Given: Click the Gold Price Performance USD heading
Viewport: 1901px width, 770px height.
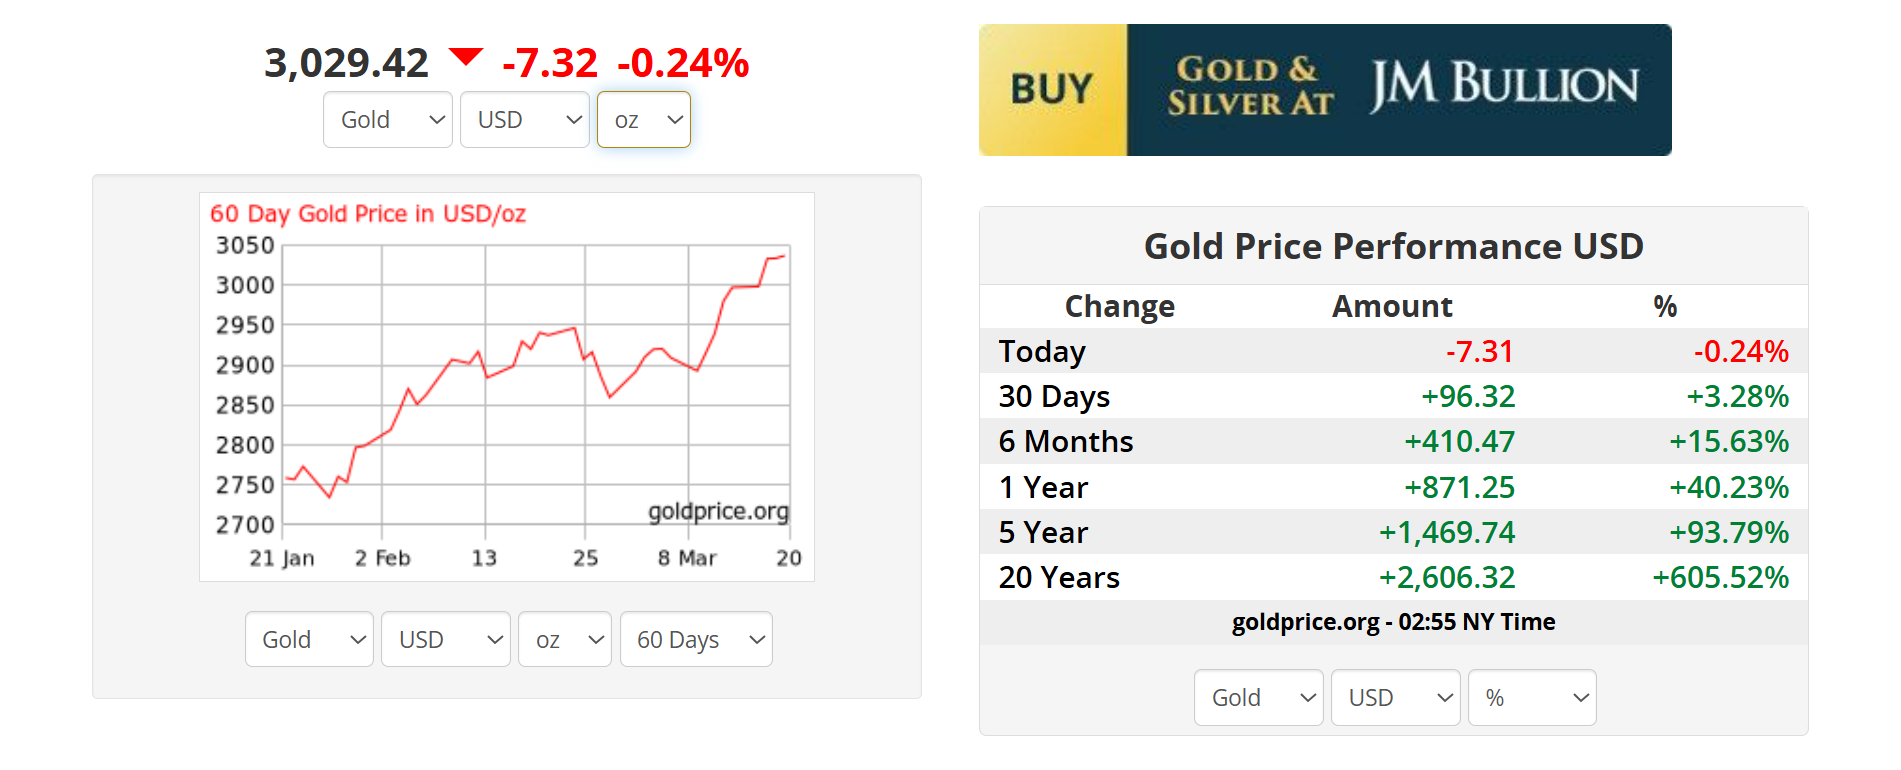Looking at the screenshot, I should point(1393,246).
